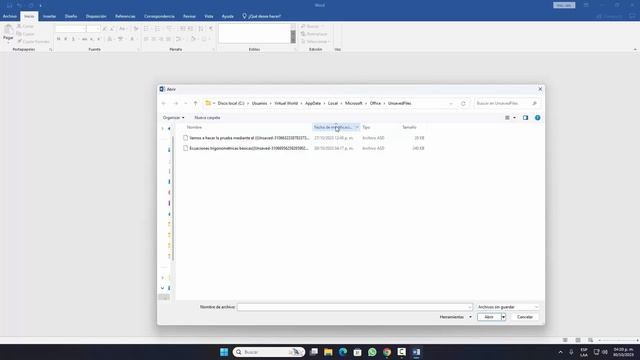Show hidden icons in the system tray

pyautogui.click(x=560, y=352)
